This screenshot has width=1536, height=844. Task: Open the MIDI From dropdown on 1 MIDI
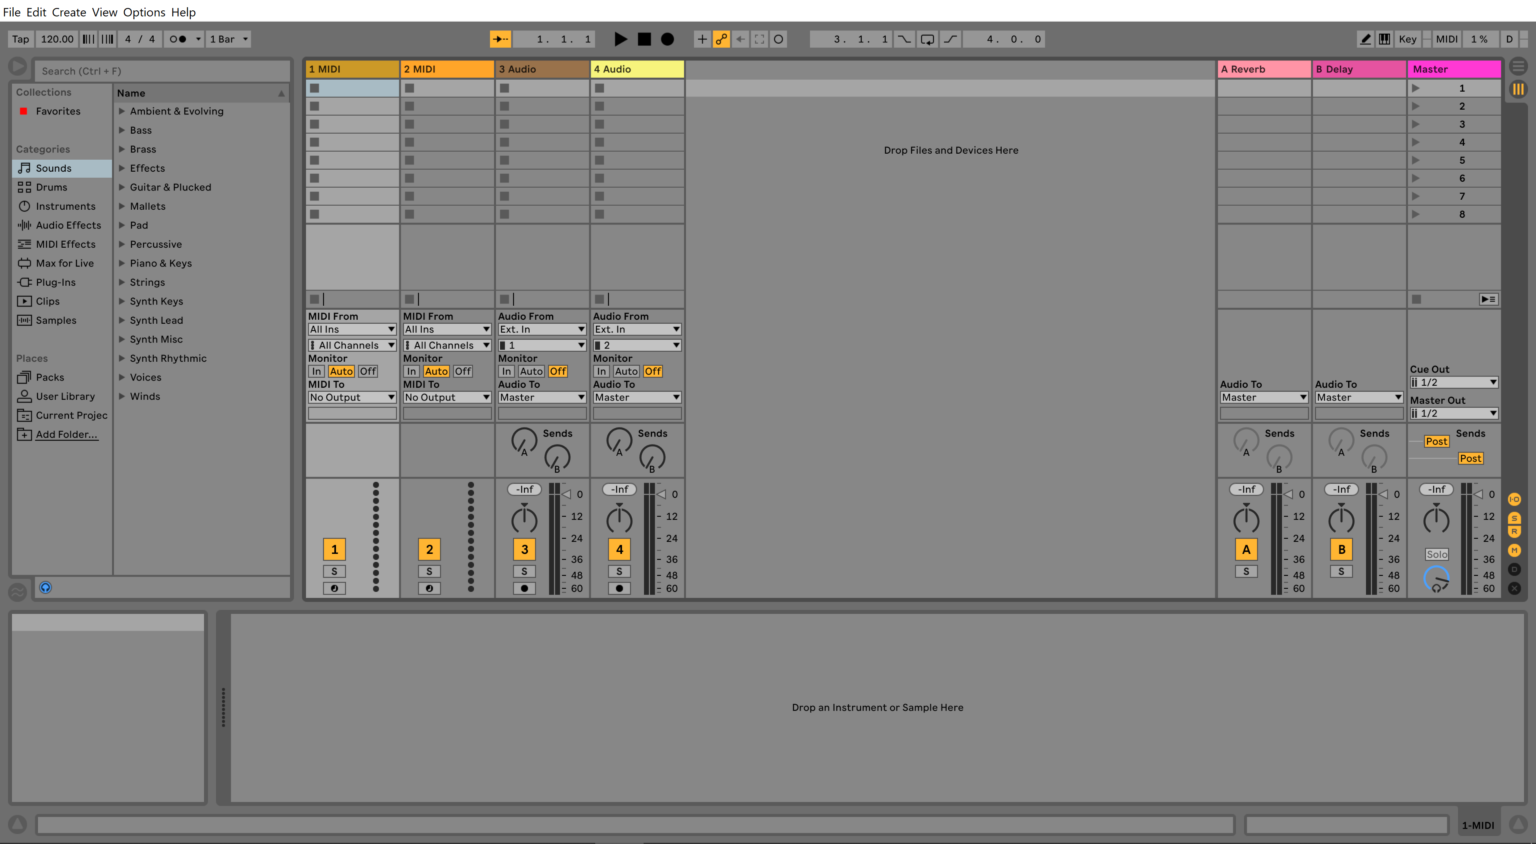(351, 328)
